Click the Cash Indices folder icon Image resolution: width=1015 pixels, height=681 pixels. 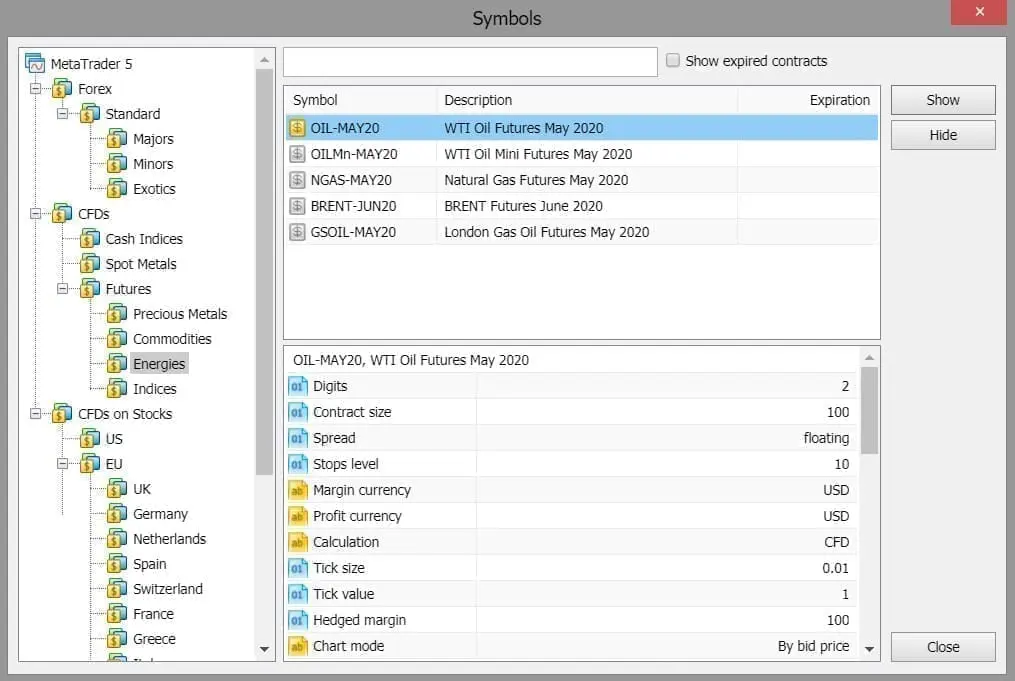click(90, 239)
